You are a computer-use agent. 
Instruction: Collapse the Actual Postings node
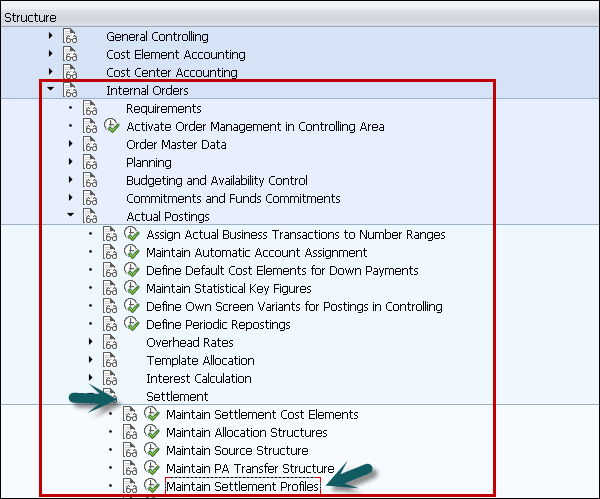[x=70, y=216]
